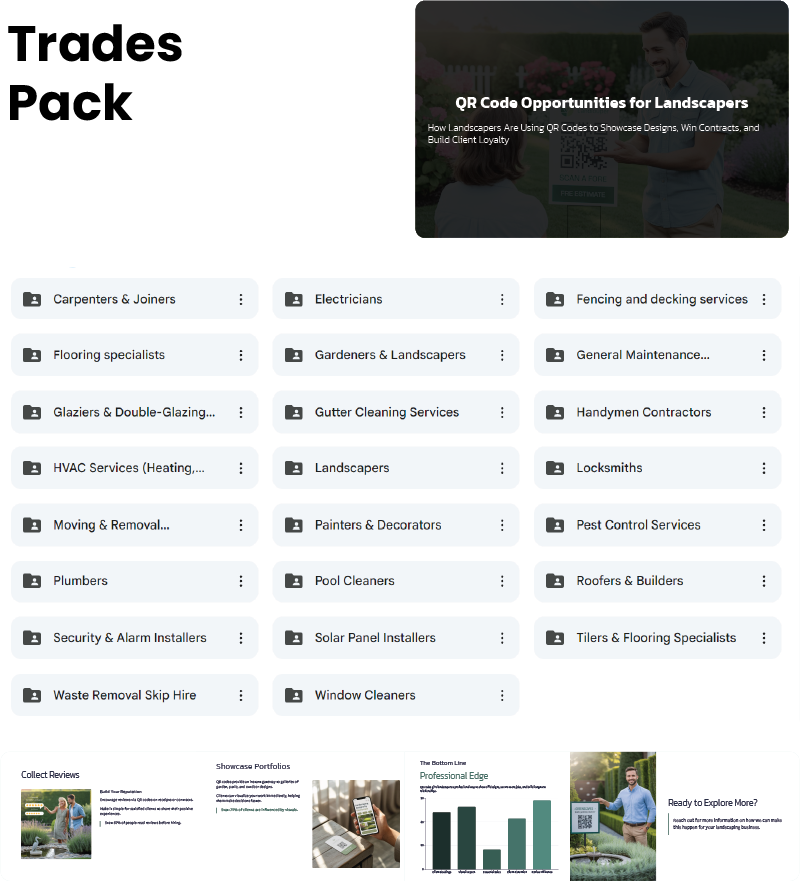Image resolution: width=800 pixels, height=881 pixels.
Task: Show options menu for Solar Panel Installers
Action: click(502, 638)
